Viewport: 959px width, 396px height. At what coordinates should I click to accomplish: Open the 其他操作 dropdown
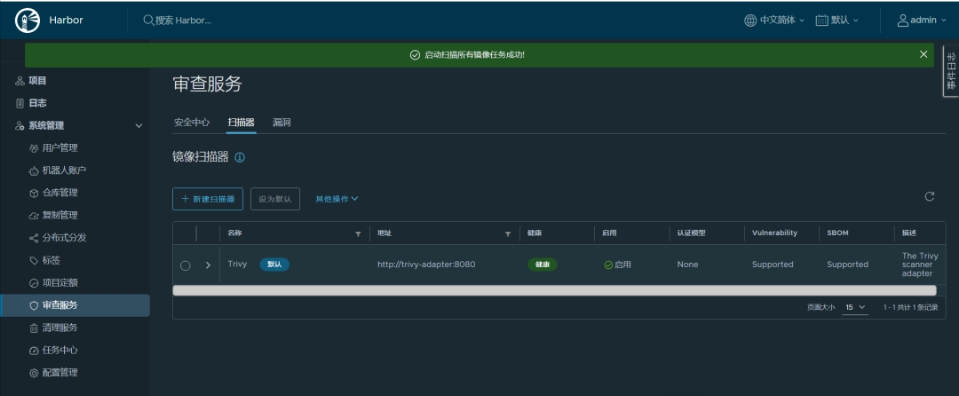[x=337, y=199]
